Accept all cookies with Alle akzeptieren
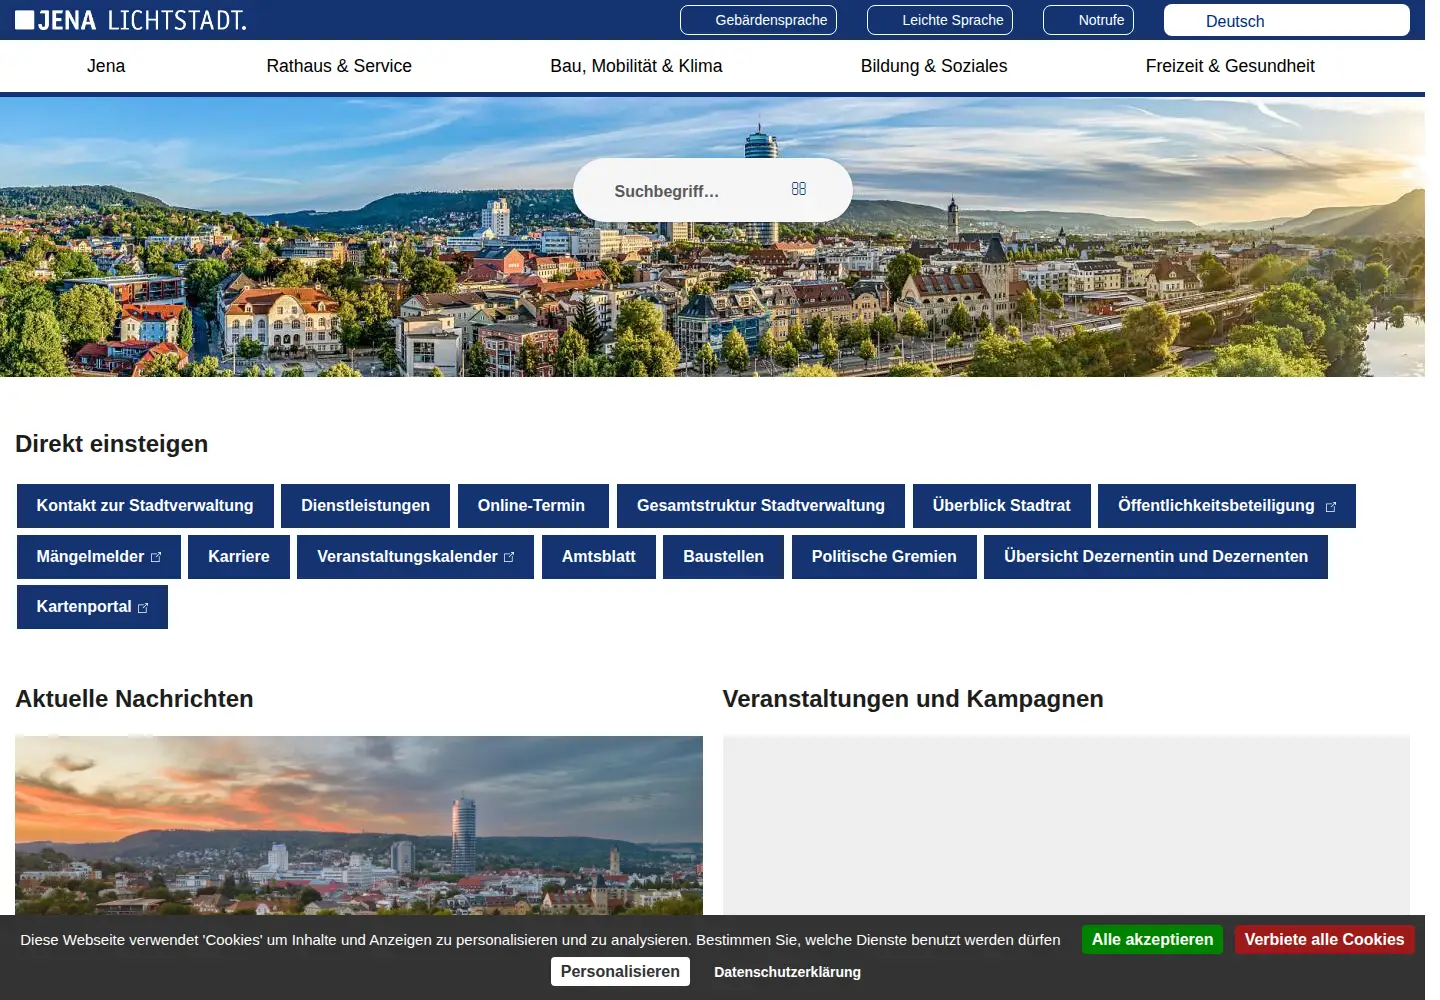This screenshot has width=1440, height=1000. click(x=1152, y=940)
